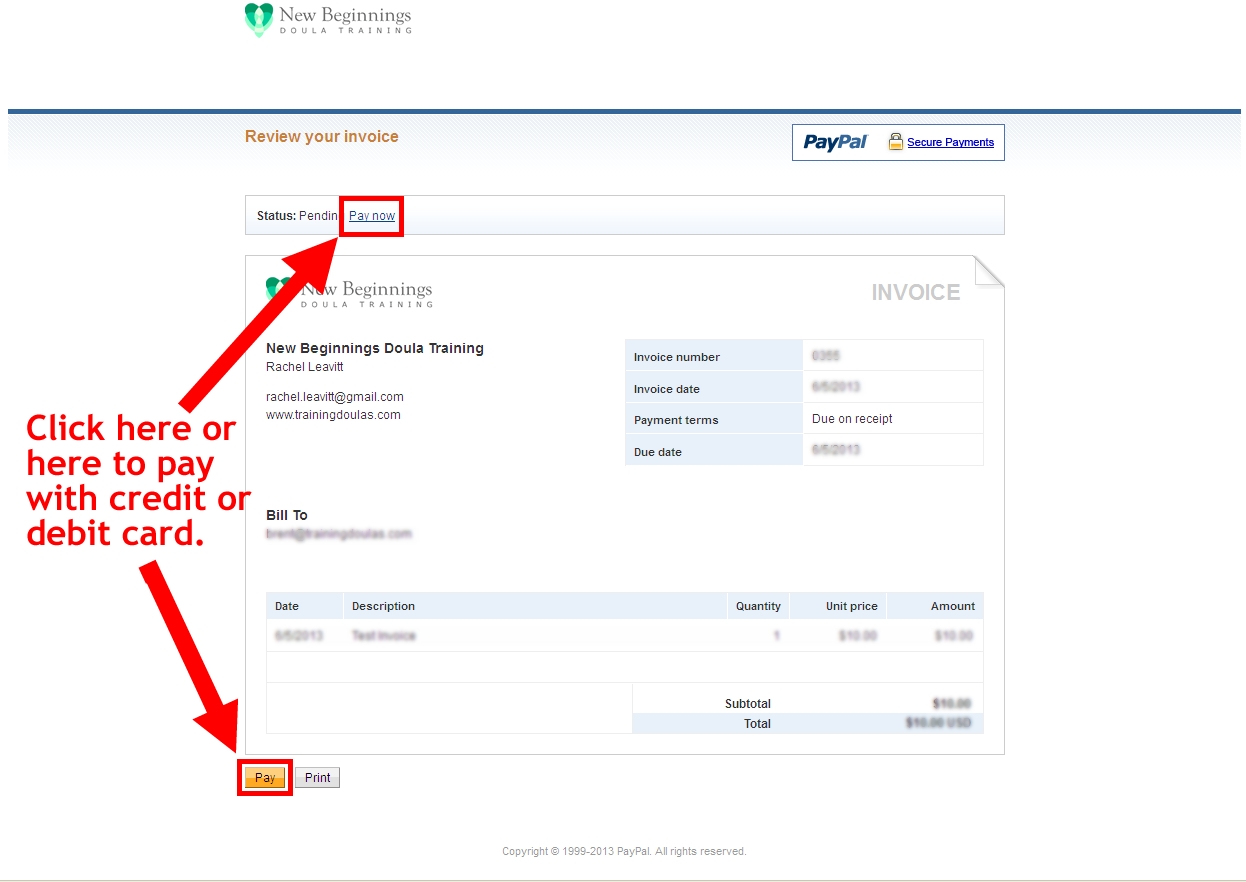This screenshot has width=1246, height=882.
Task: Click the 'Invoice date' label cell
Action: [x=714, y=388]
